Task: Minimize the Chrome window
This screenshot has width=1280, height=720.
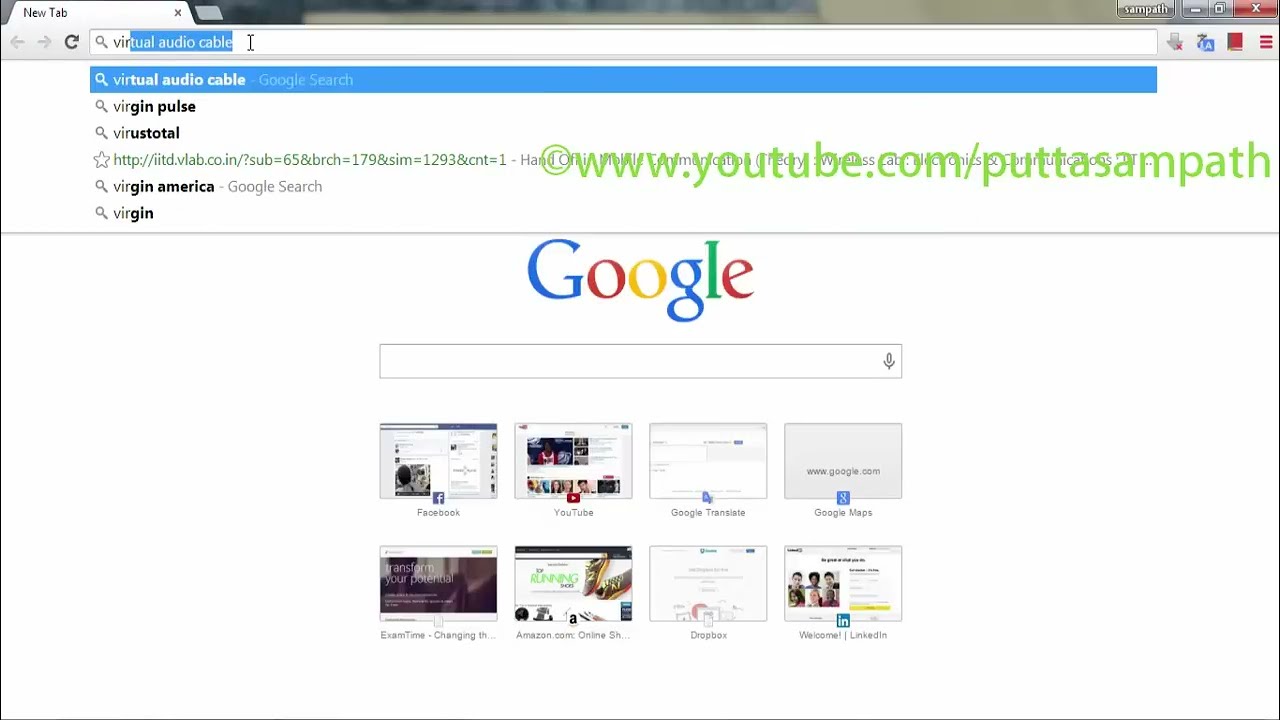Action: coord(1195,9)
